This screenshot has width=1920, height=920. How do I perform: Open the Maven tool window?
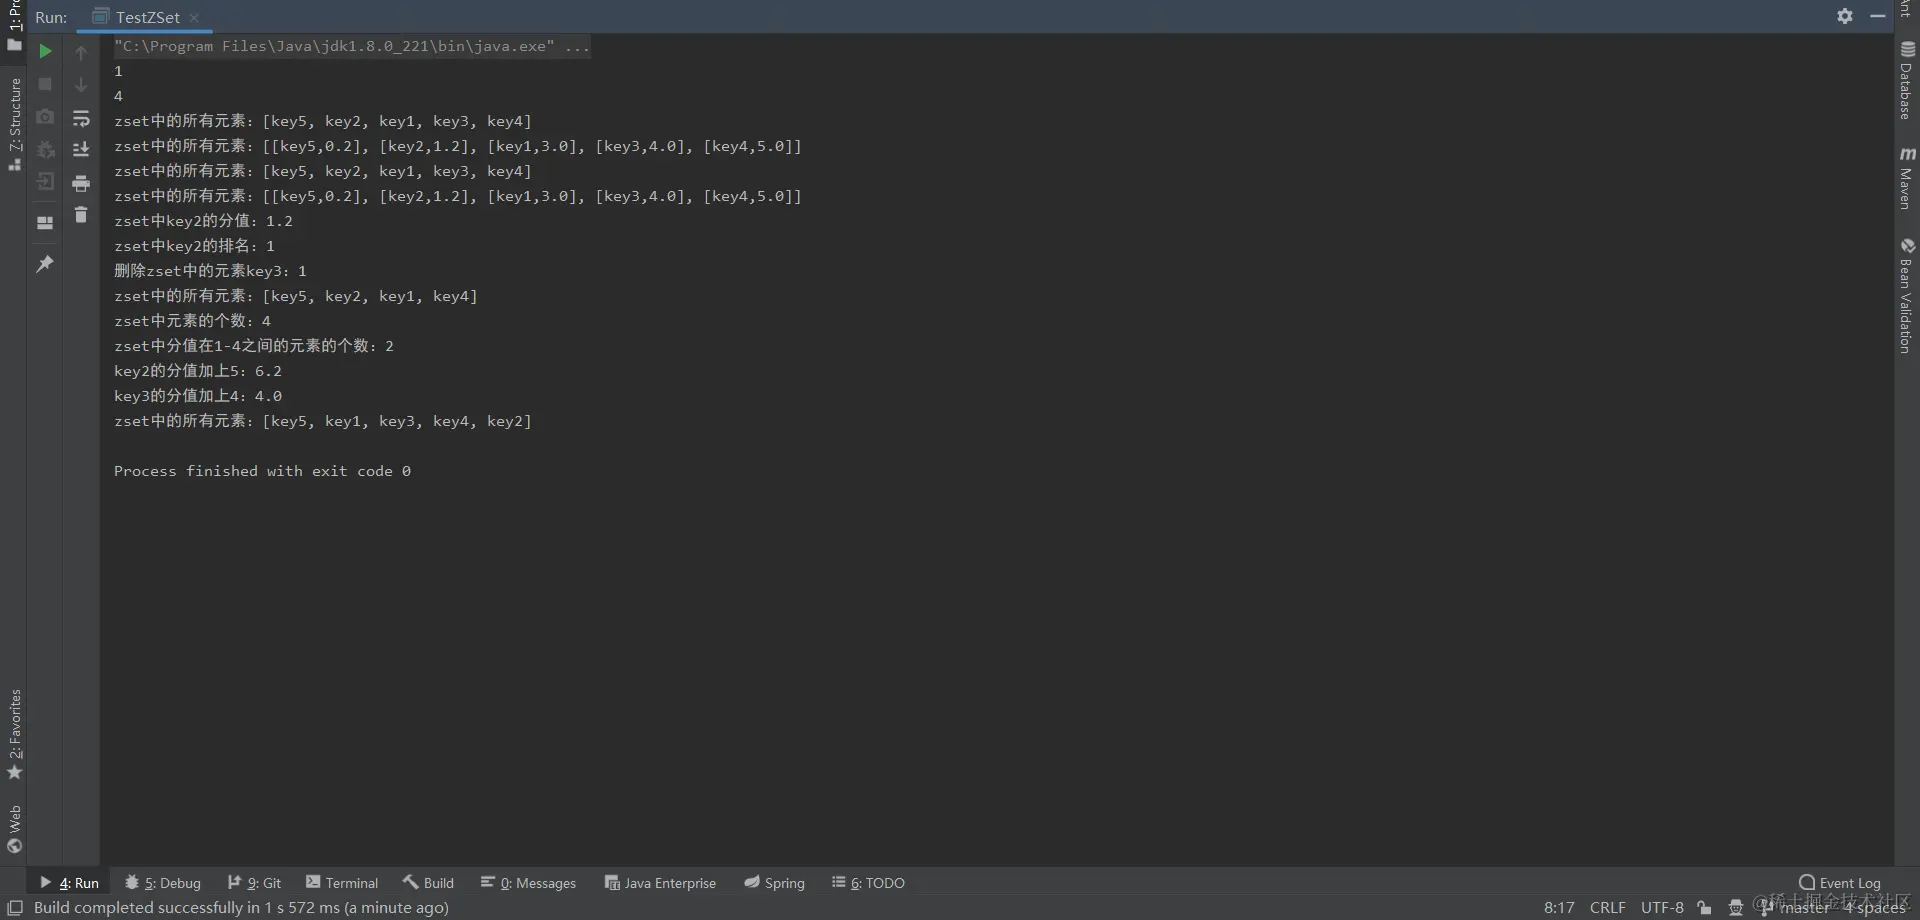pyautogui.click(x=1907, y=178)
